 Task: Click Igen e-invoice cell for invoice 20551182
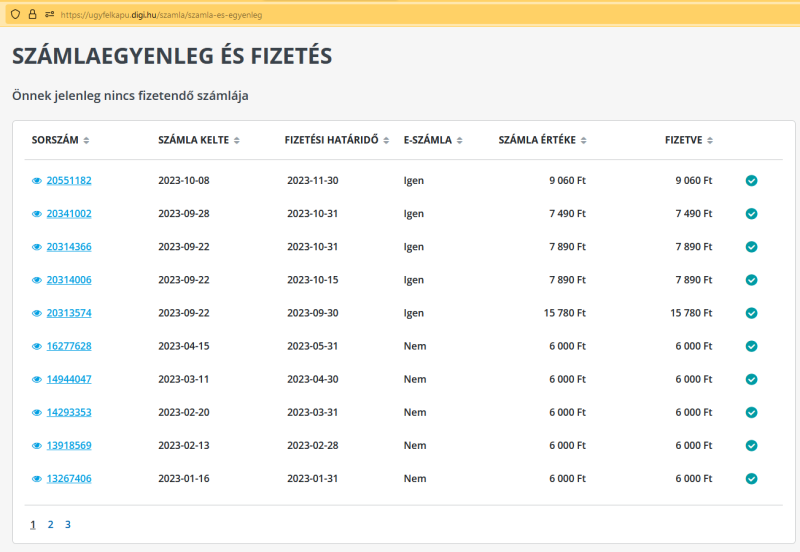[x=414, y=181]
